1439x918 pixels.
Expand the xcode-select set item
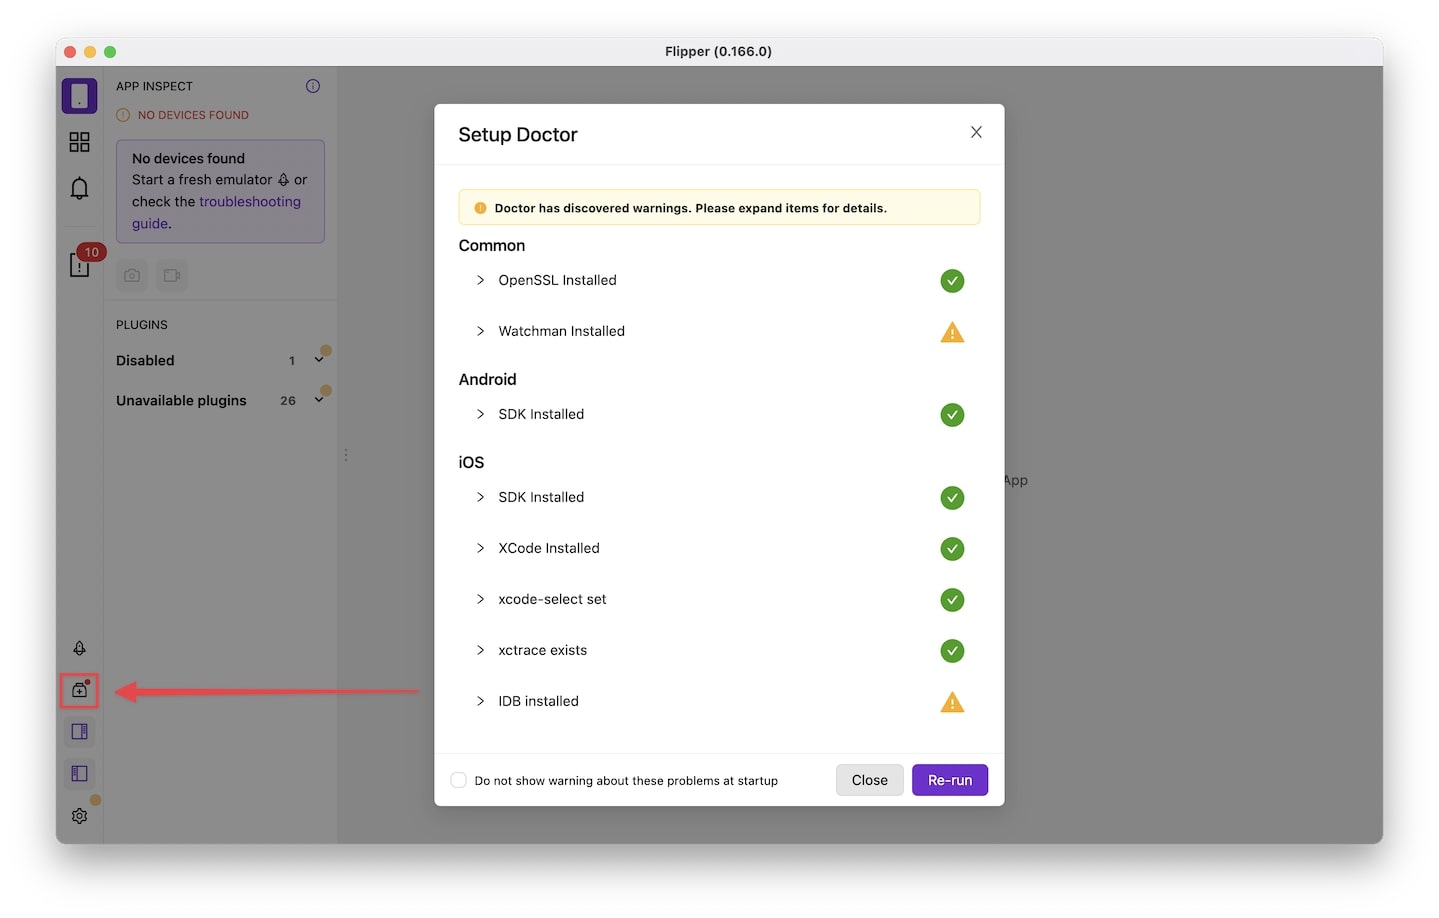[480, 599]
